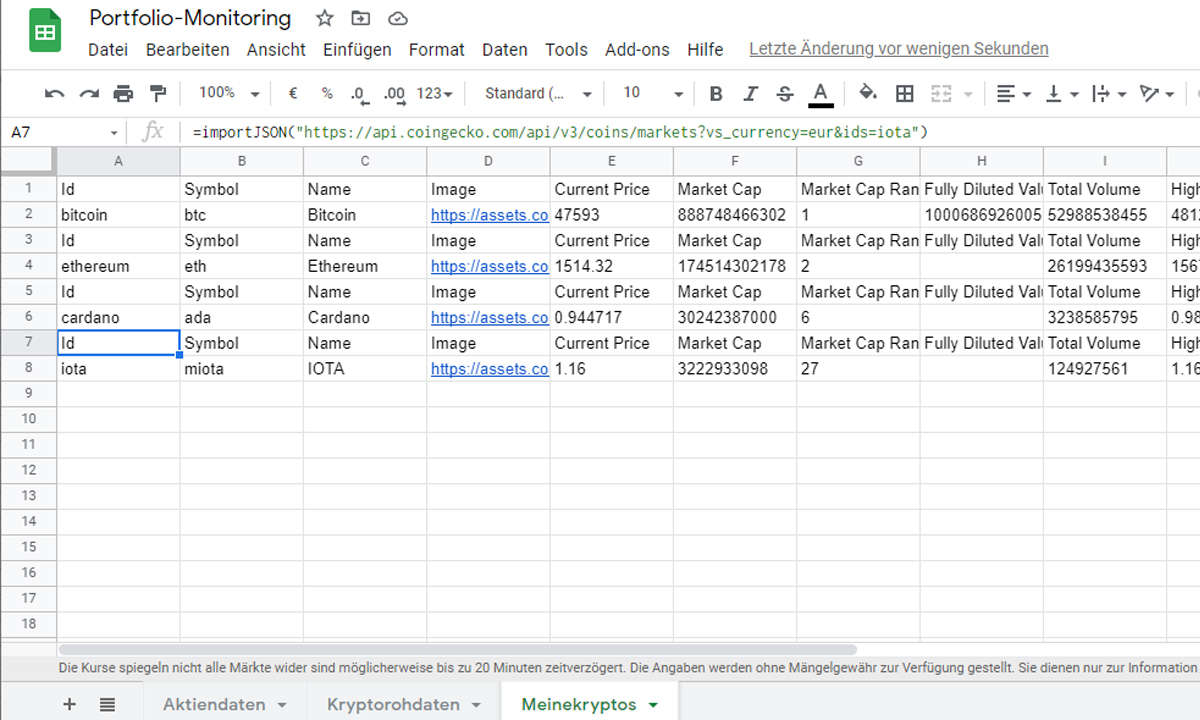Undo the last action

pyautogui.click(x=54, y=93)
